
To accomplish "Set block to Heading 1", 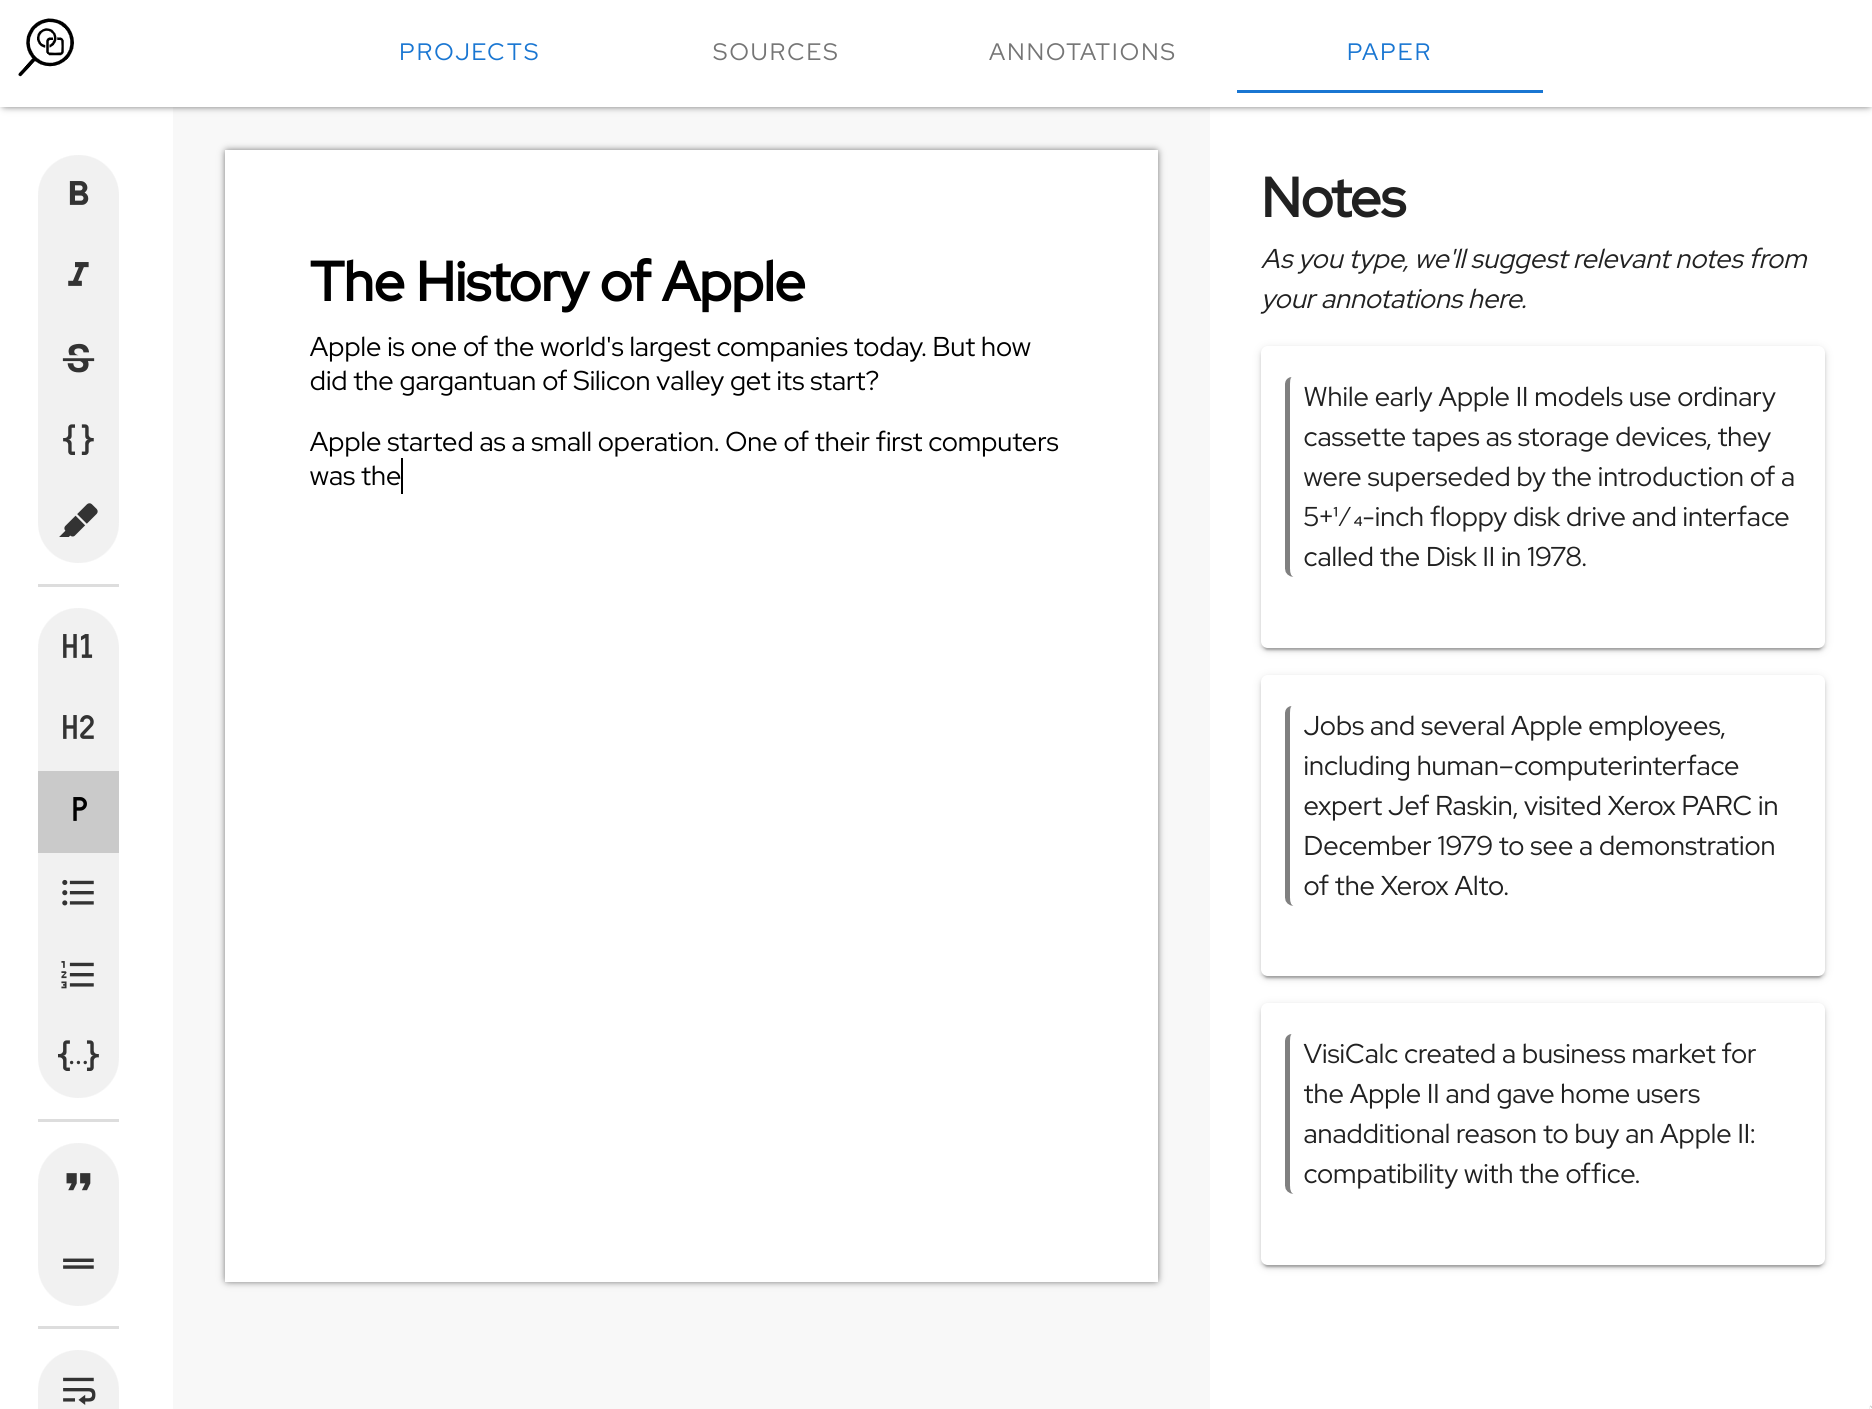I will [x=78, y=647].
